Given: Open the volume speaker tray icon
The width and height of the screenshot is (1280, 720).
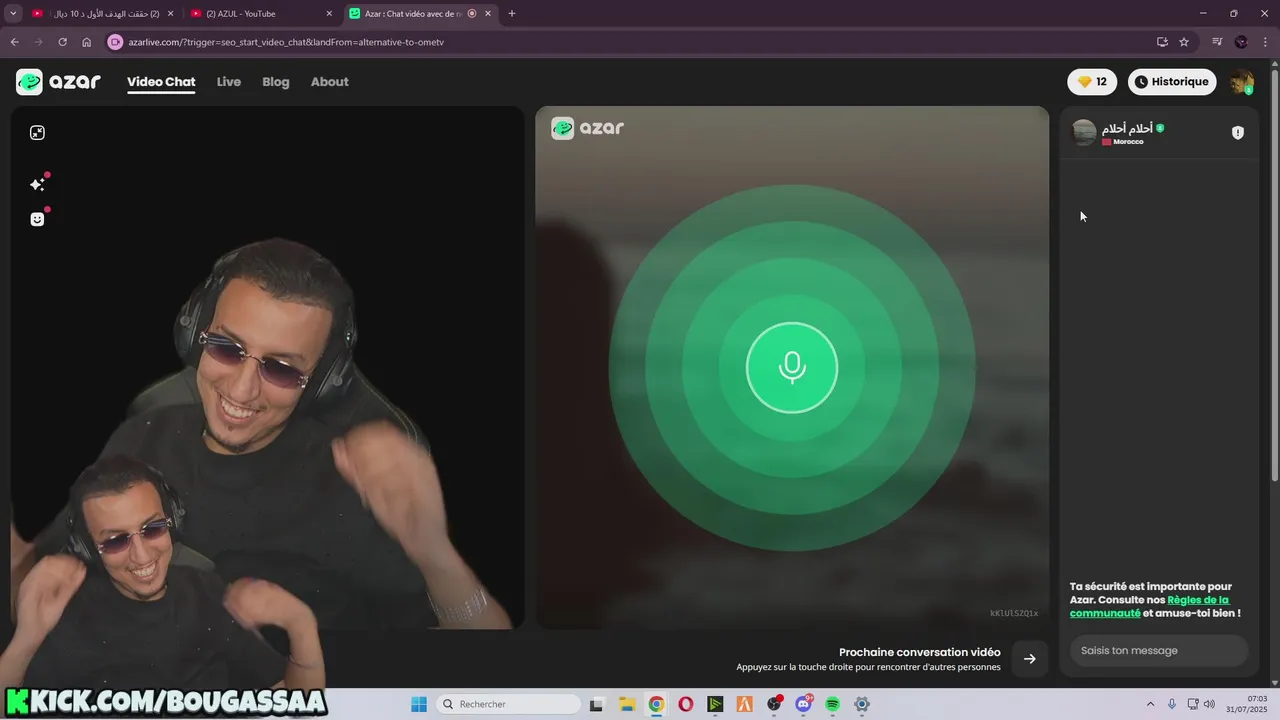Looking at the screenshot, I should [1209, 704].
